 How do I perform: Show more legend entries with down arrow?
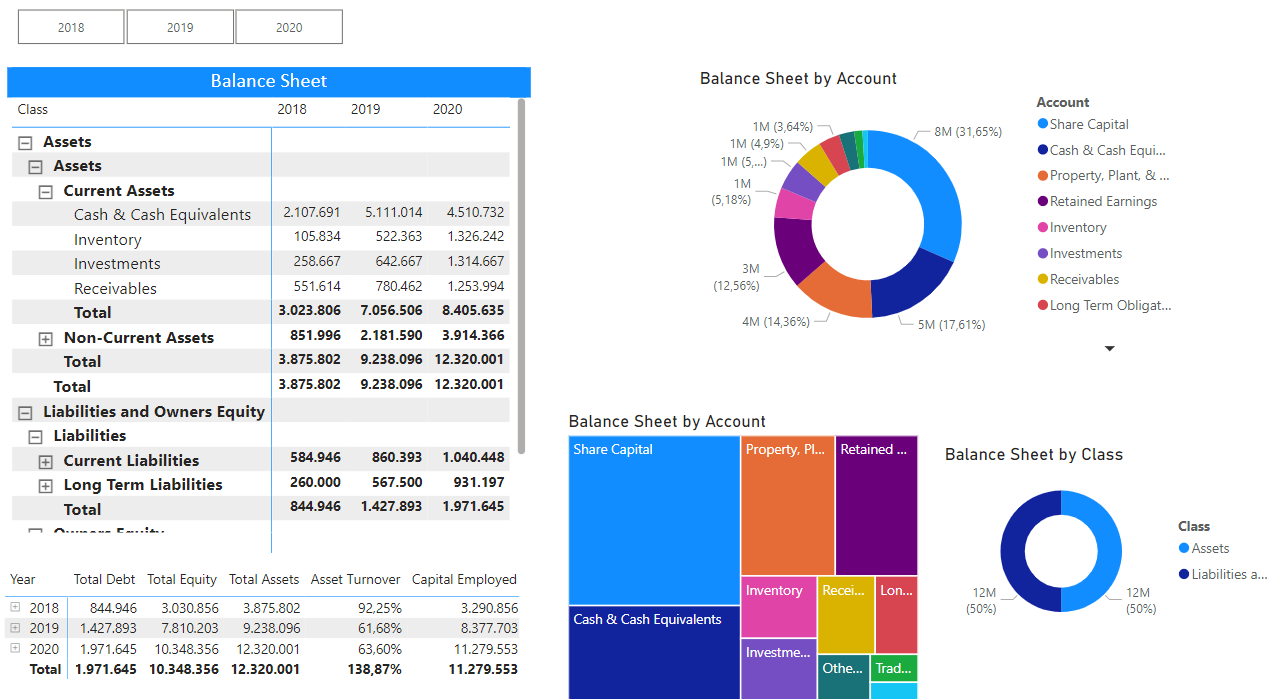click(1109, 348)
